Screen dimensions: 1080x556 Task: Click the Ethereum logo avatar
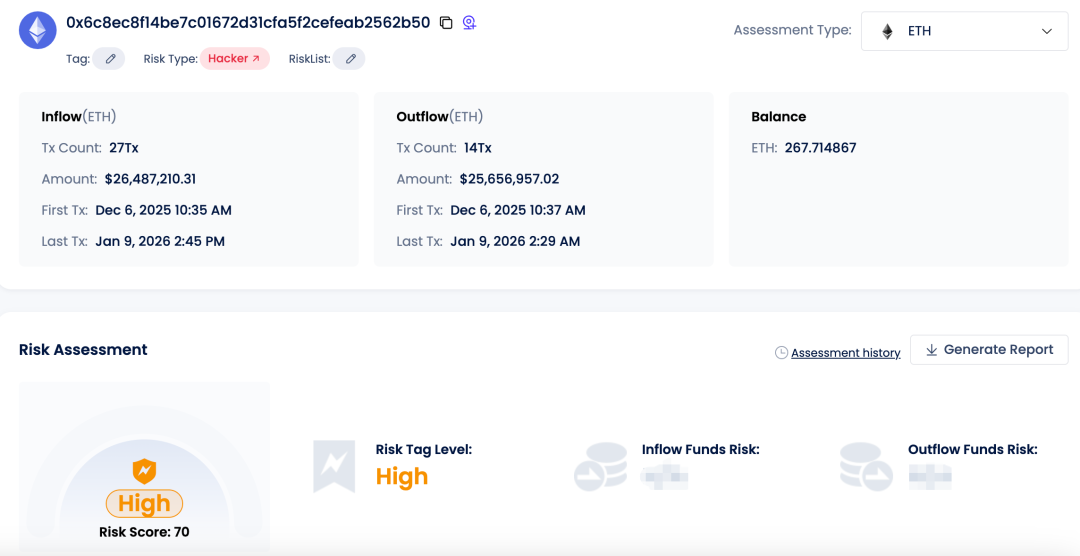(x=38, y=30)
